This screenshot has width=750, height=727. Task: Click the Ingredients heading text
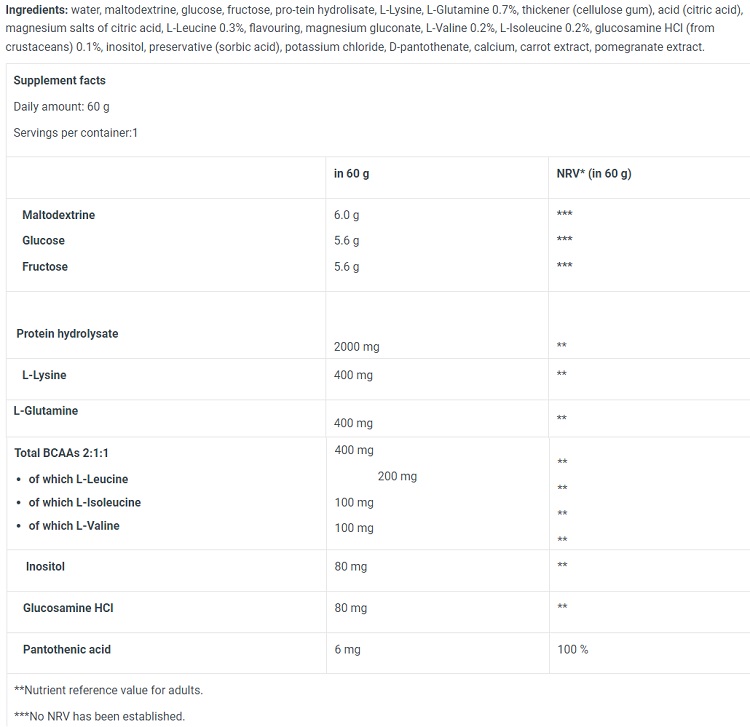click(x=36, y=10)
